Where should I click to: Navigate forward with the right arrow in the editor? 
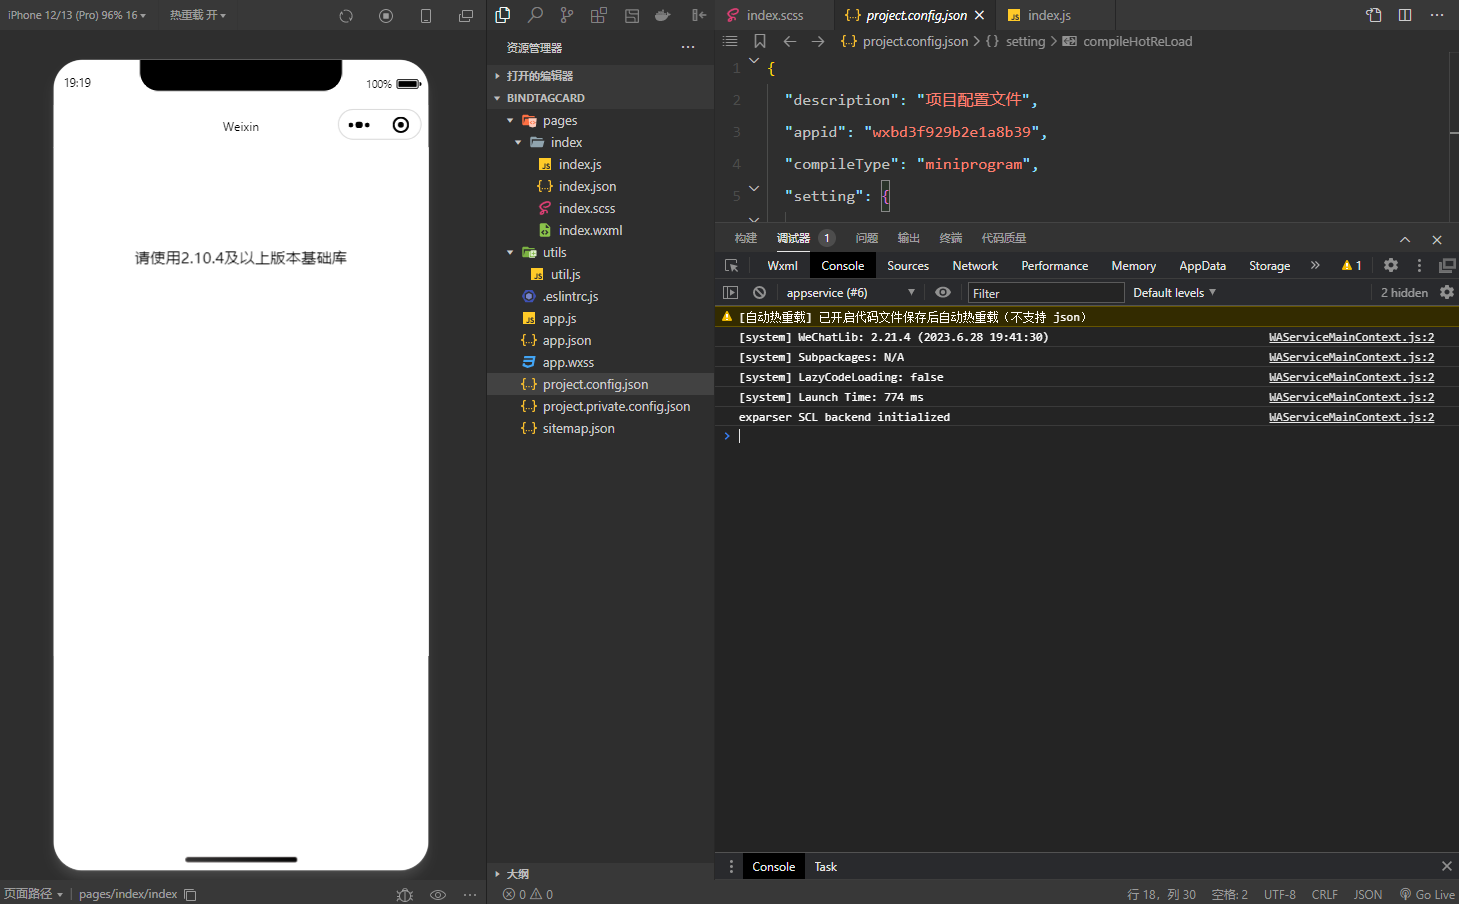tap(818, 41)
